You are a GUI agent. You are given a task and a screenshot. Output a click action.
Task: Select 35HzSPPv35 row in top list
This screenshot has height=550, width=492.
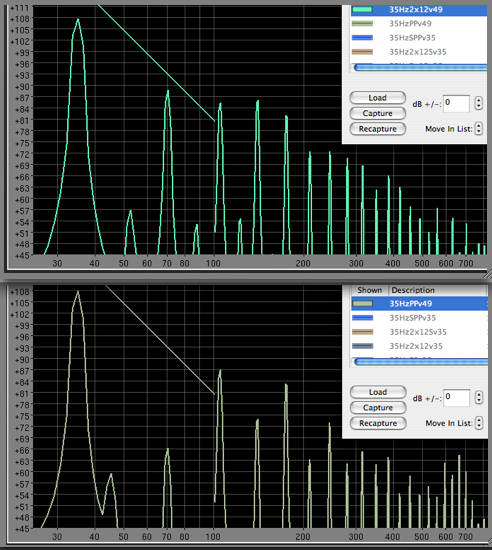419,38
